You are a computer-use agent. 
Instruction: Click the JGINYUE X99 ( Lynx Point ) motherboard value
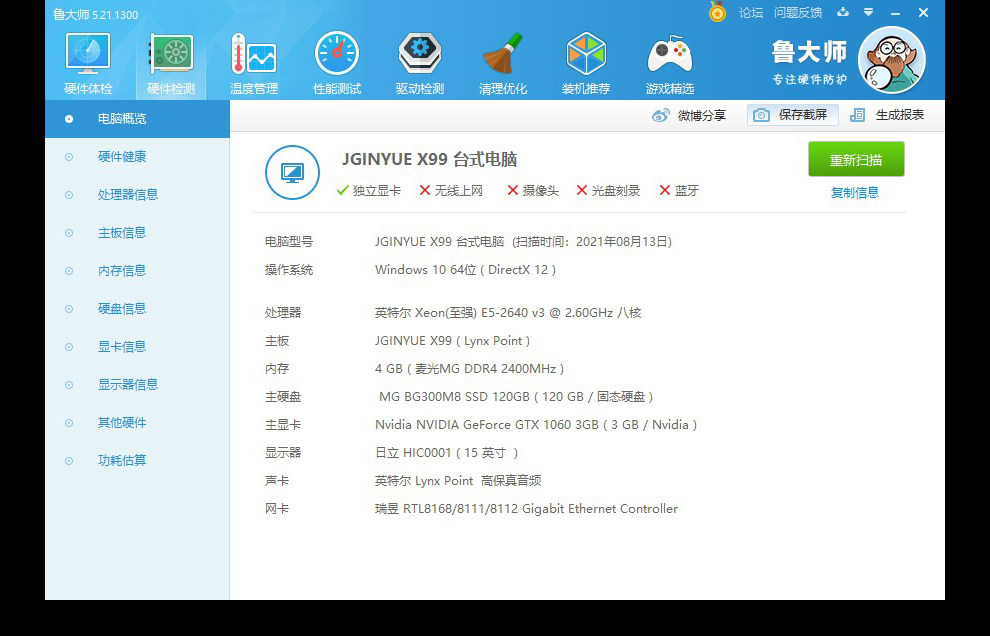[x=452, y=341]
